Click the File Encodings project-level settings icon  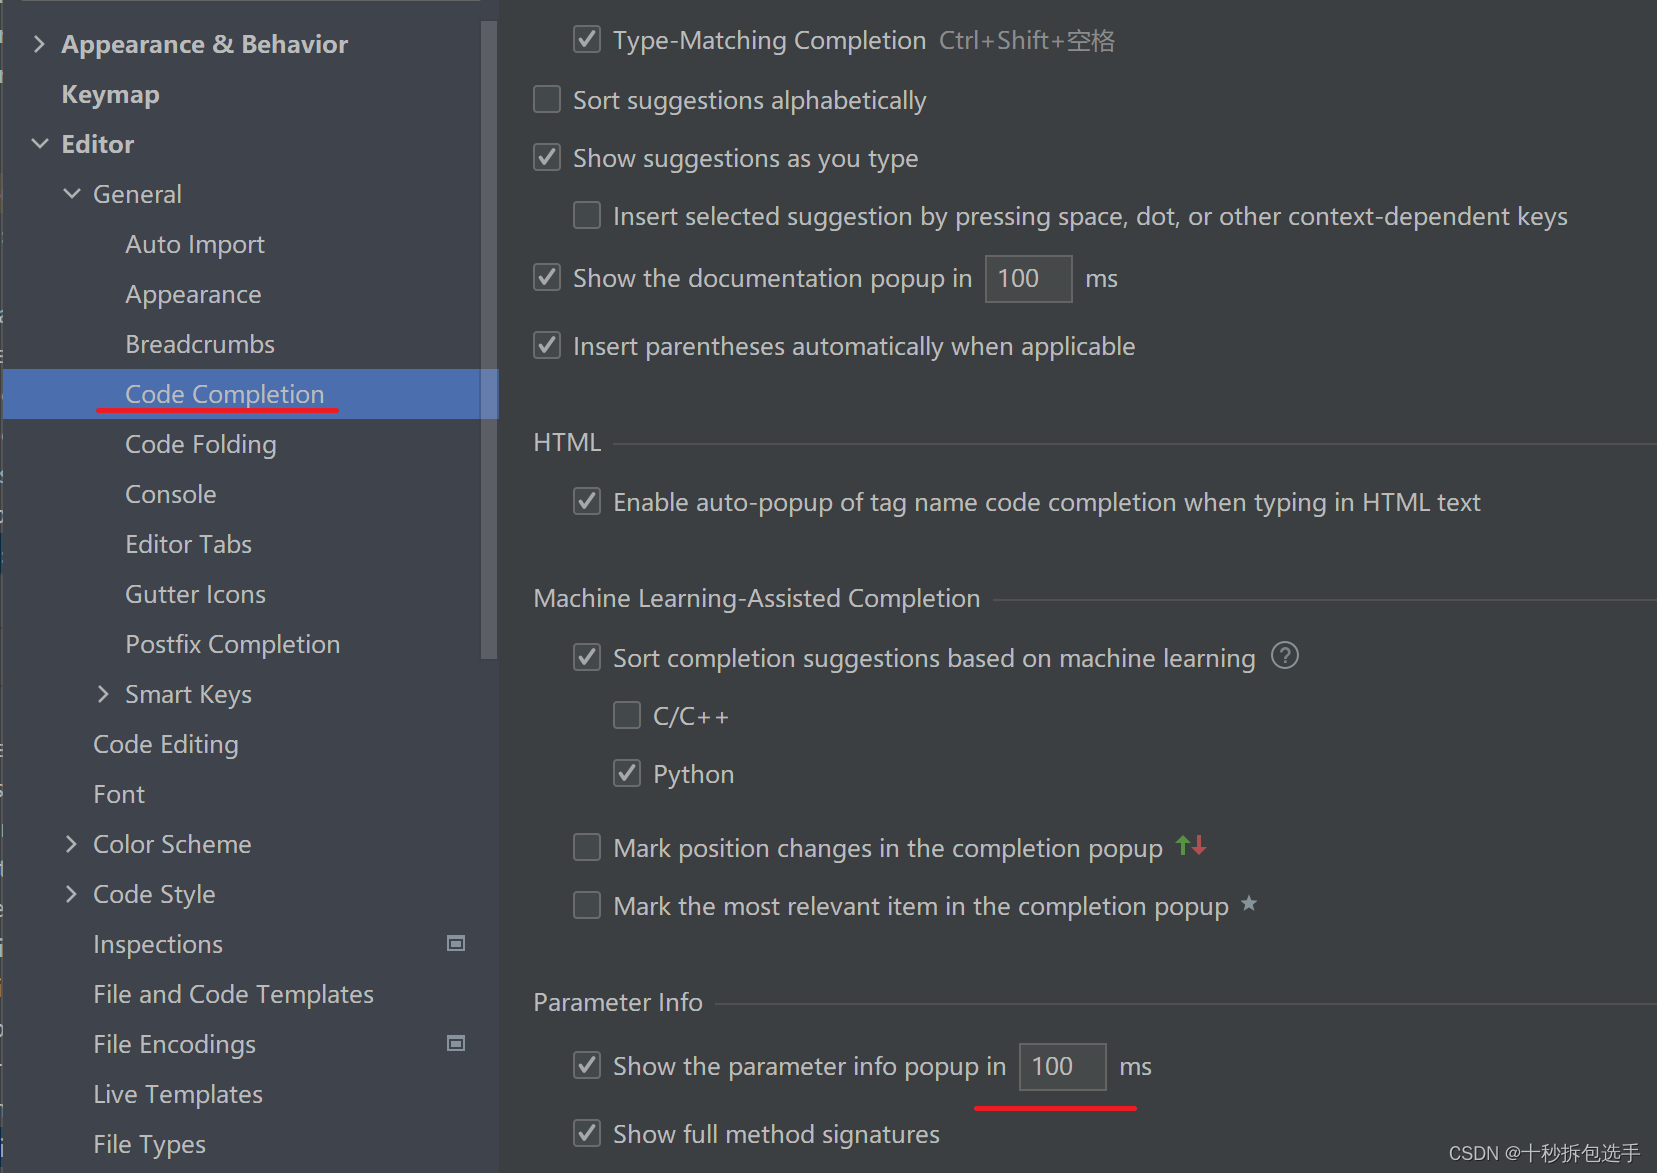click(456, 1043)
